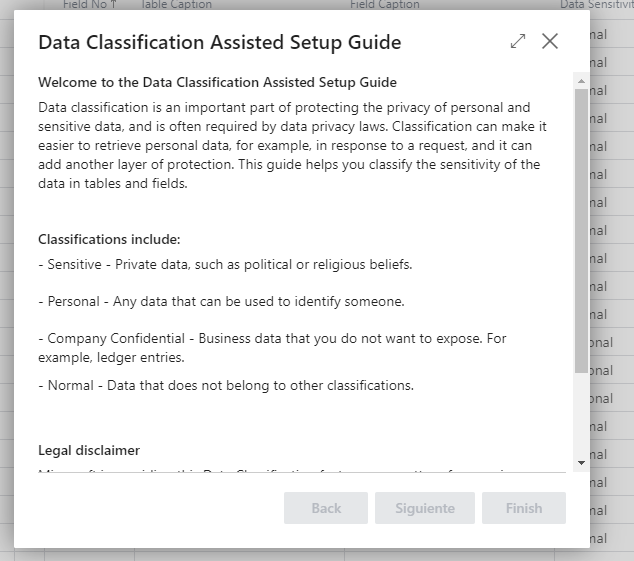Click the vertical scrollbar thumb

point(580,230)
